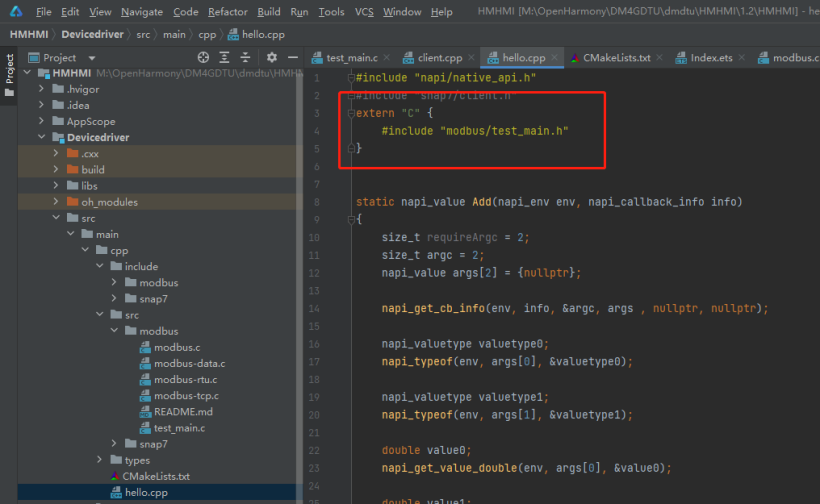Open the VCS menu

coord(364,12)
